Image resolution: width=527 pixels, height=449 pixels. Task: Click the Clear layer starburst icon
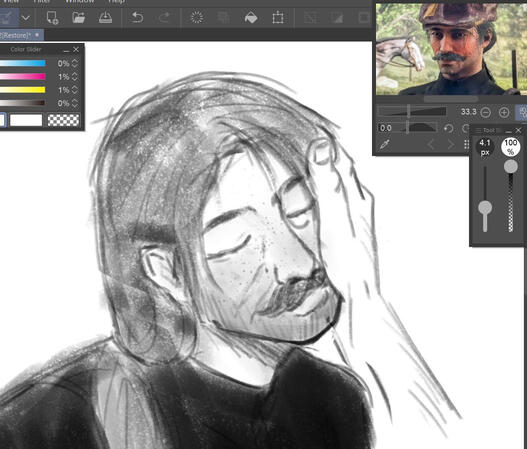(197, 17)
